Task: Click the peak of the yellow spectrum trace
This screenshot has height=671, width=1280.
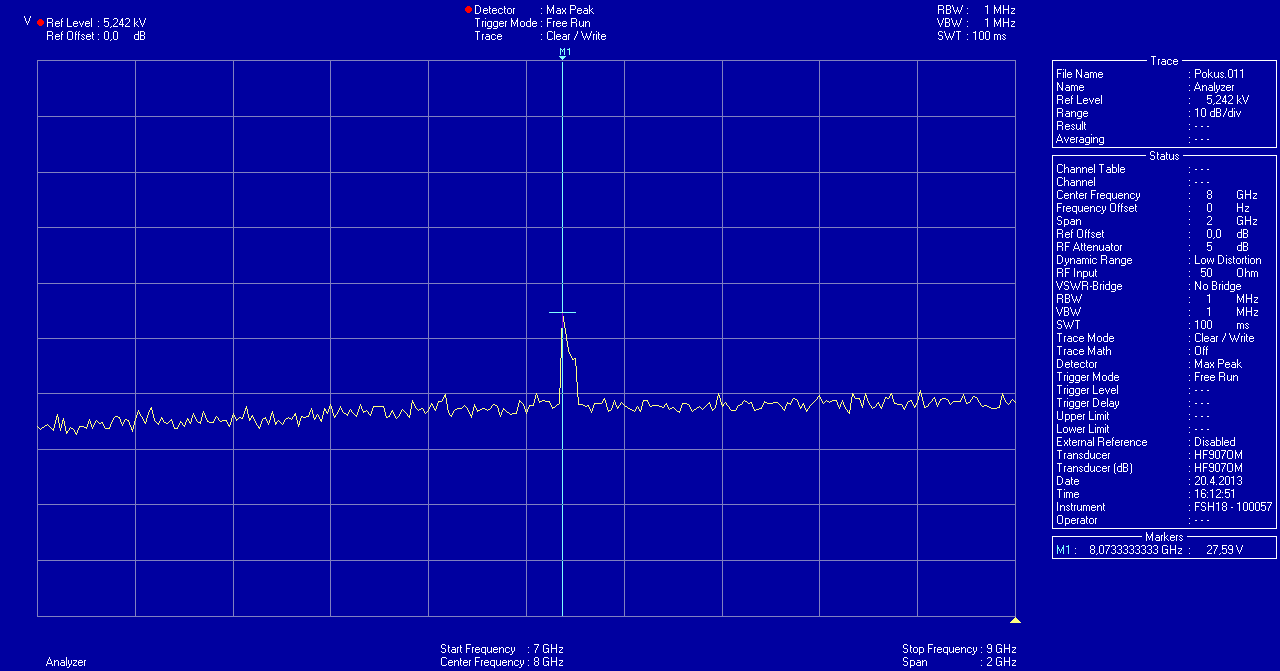Action: 563,319
